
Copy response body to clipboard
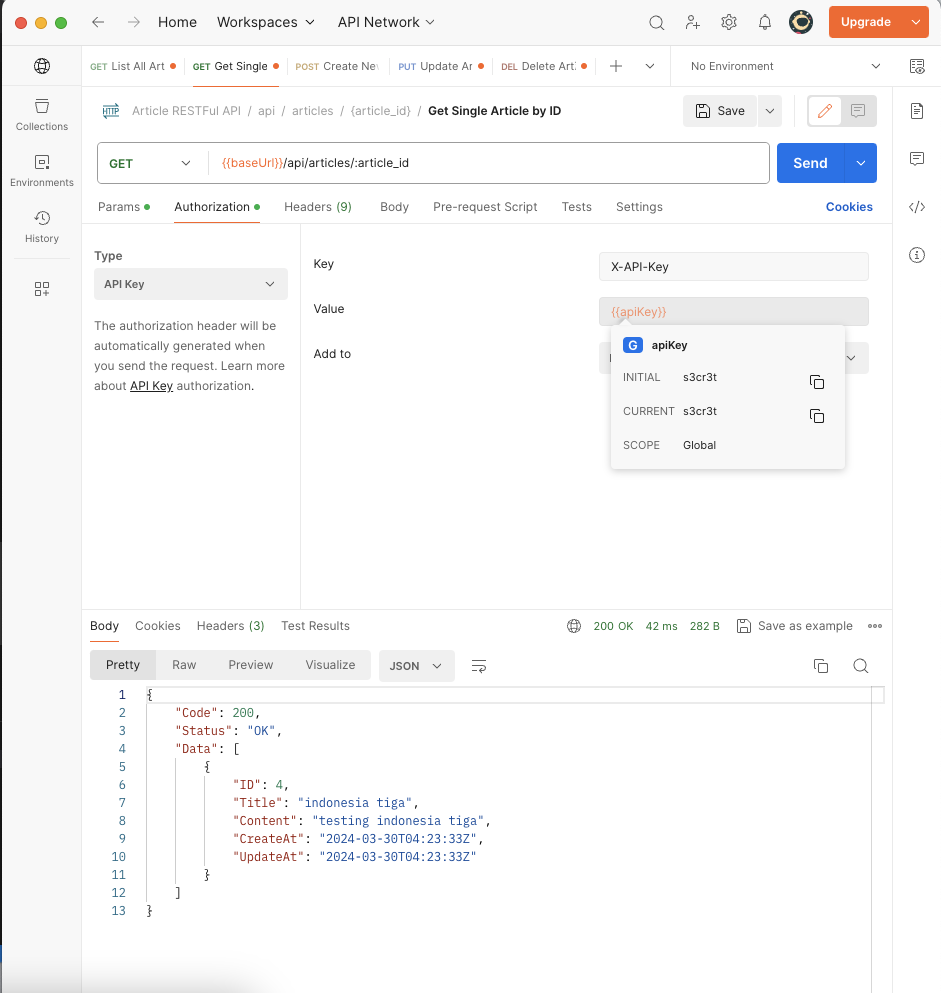(x=821, y=666)
